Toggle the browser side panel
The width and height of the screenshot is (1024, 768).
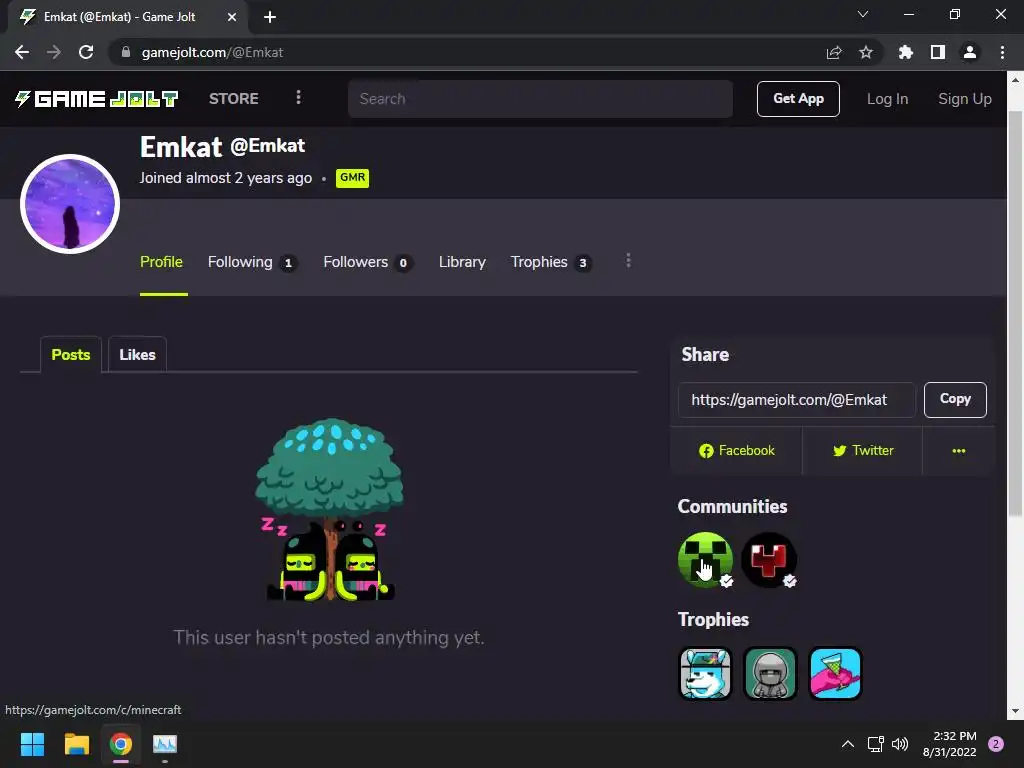coord(938,52)
